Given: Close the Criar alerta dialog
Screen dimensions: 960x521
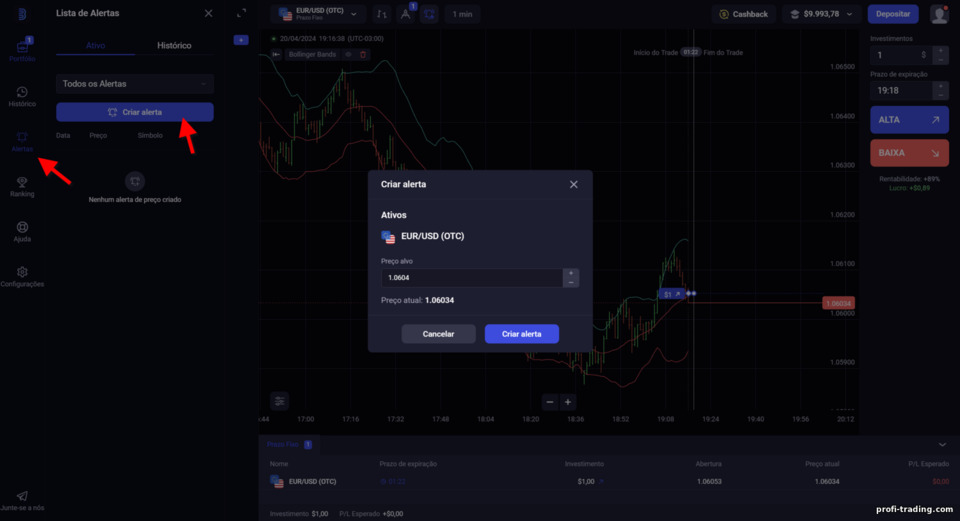Looking at the screenshot, I should [574, 184].
